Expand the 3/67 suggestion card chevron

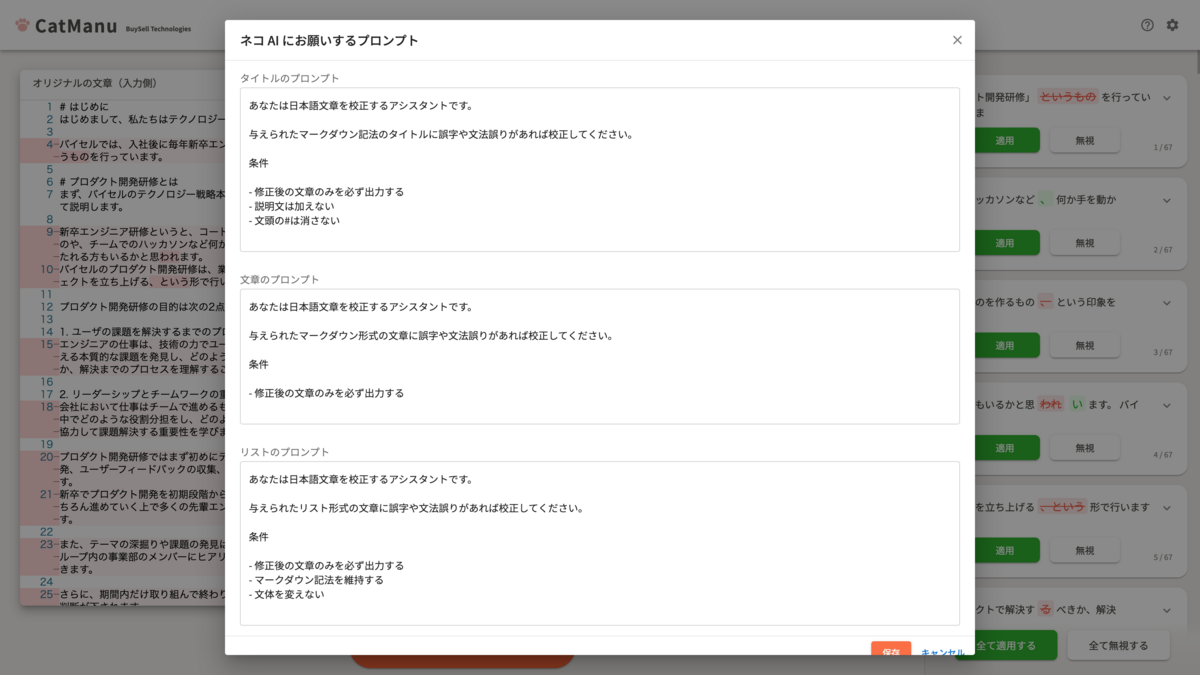1166,302
